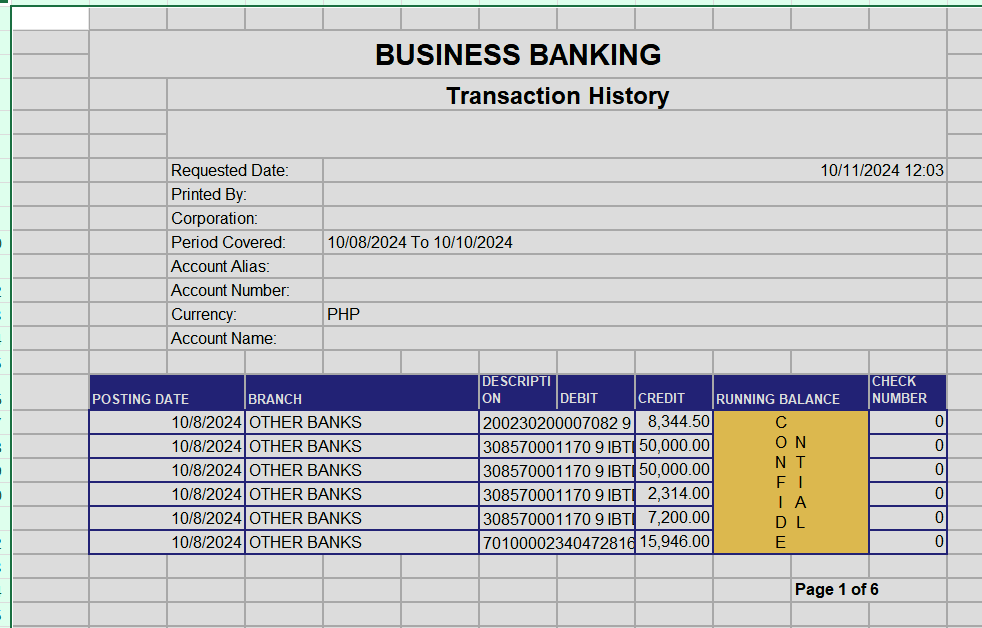Click the Transaction History heading
This screenshot has width=982, height=628.
pos(557,95)
